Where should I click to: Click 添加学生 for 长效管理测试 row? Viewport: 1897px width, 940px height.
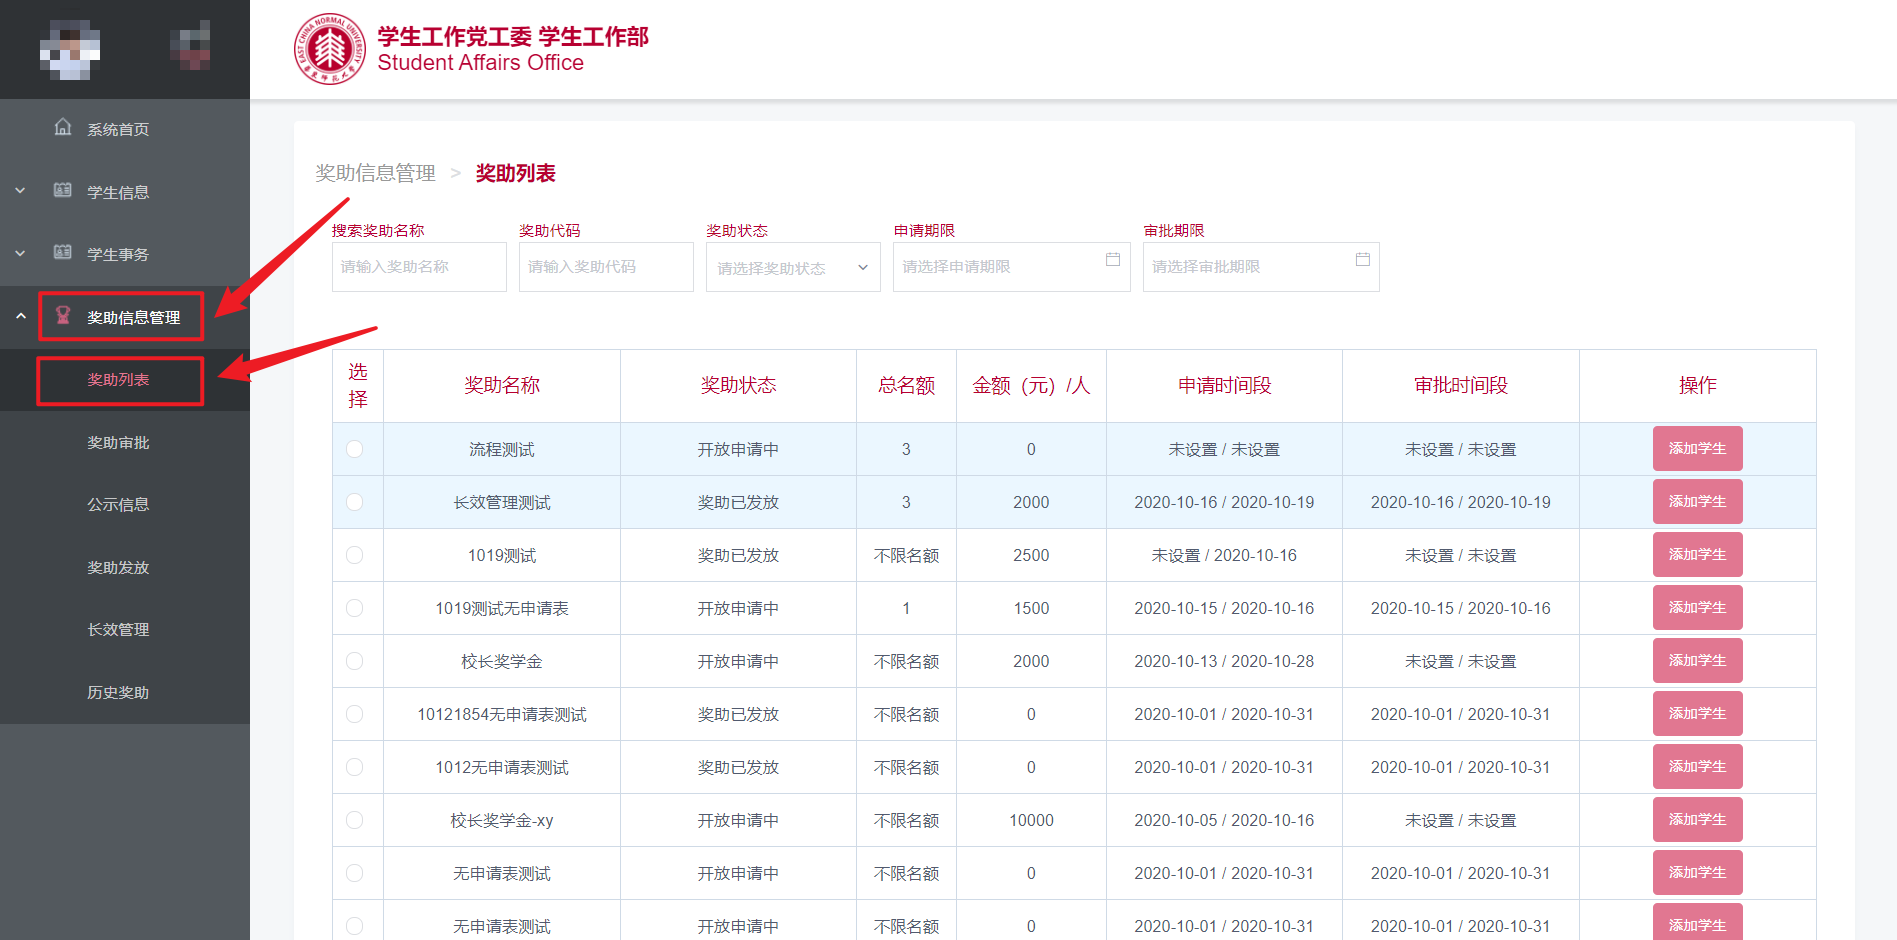pos(1697,502)
